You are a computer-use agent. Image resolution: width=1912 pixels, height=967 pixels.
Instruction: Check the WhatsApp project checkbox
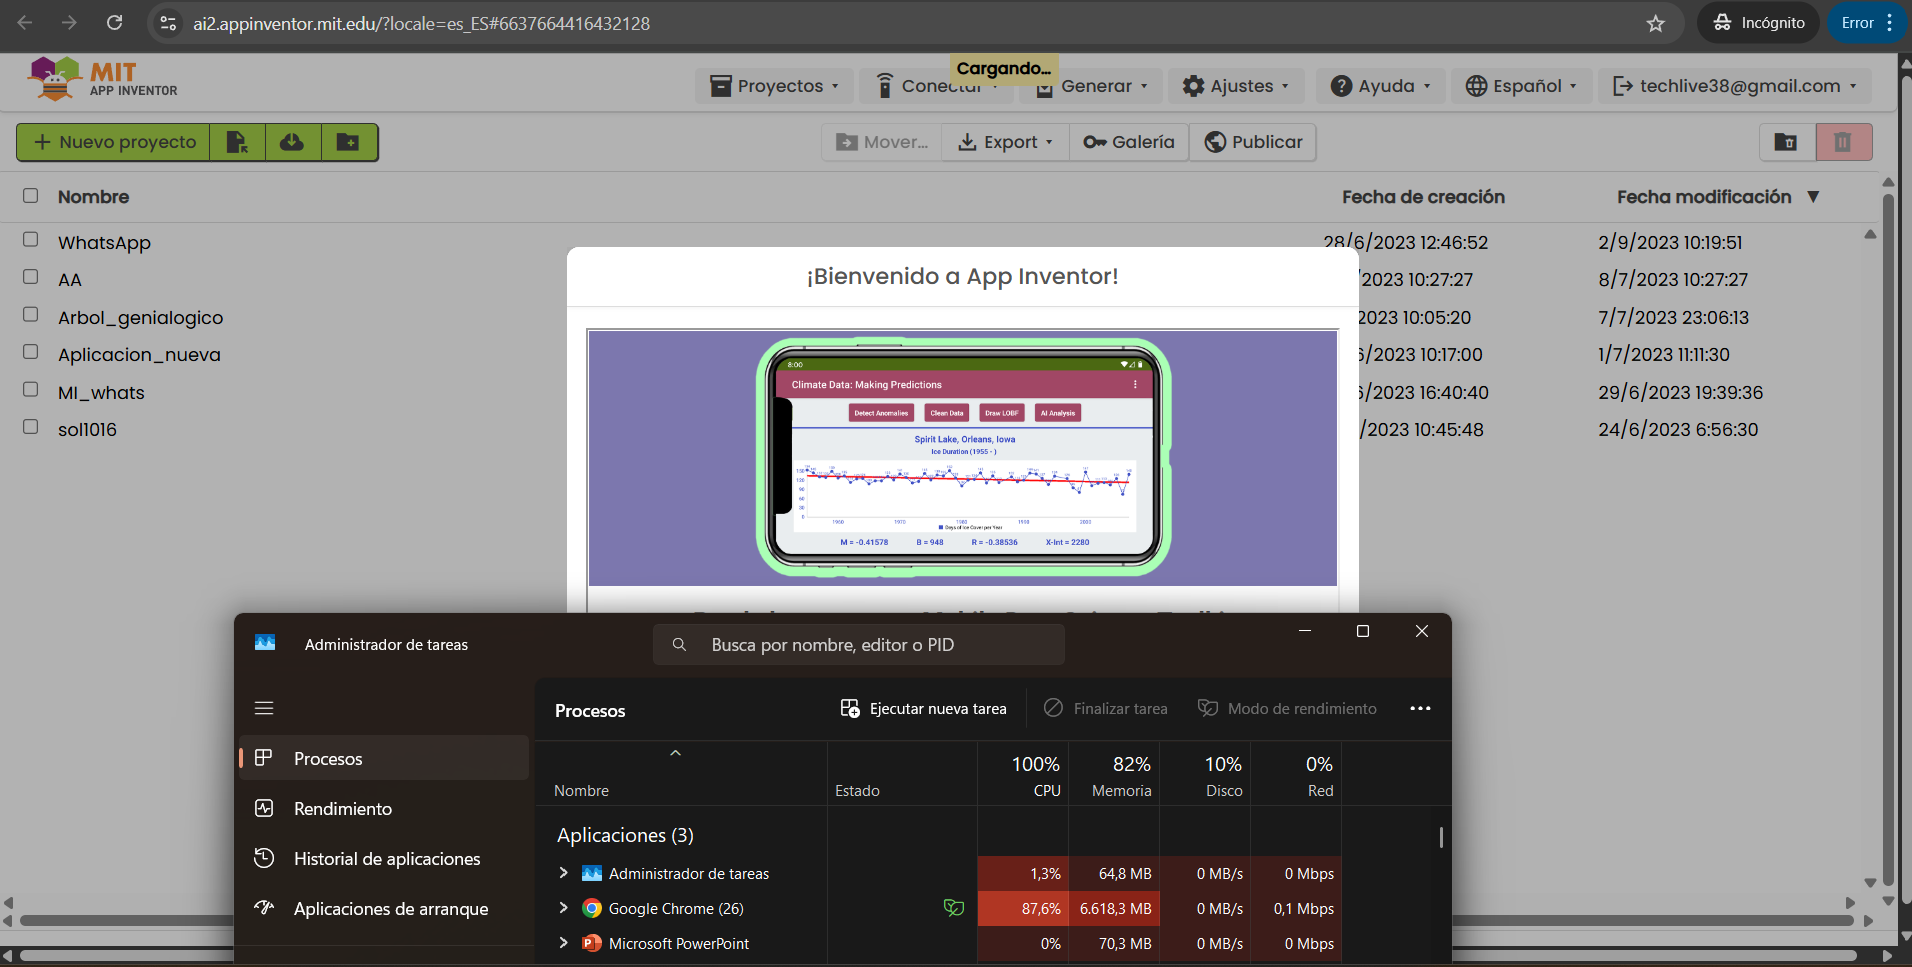click(x=31, y=240)
